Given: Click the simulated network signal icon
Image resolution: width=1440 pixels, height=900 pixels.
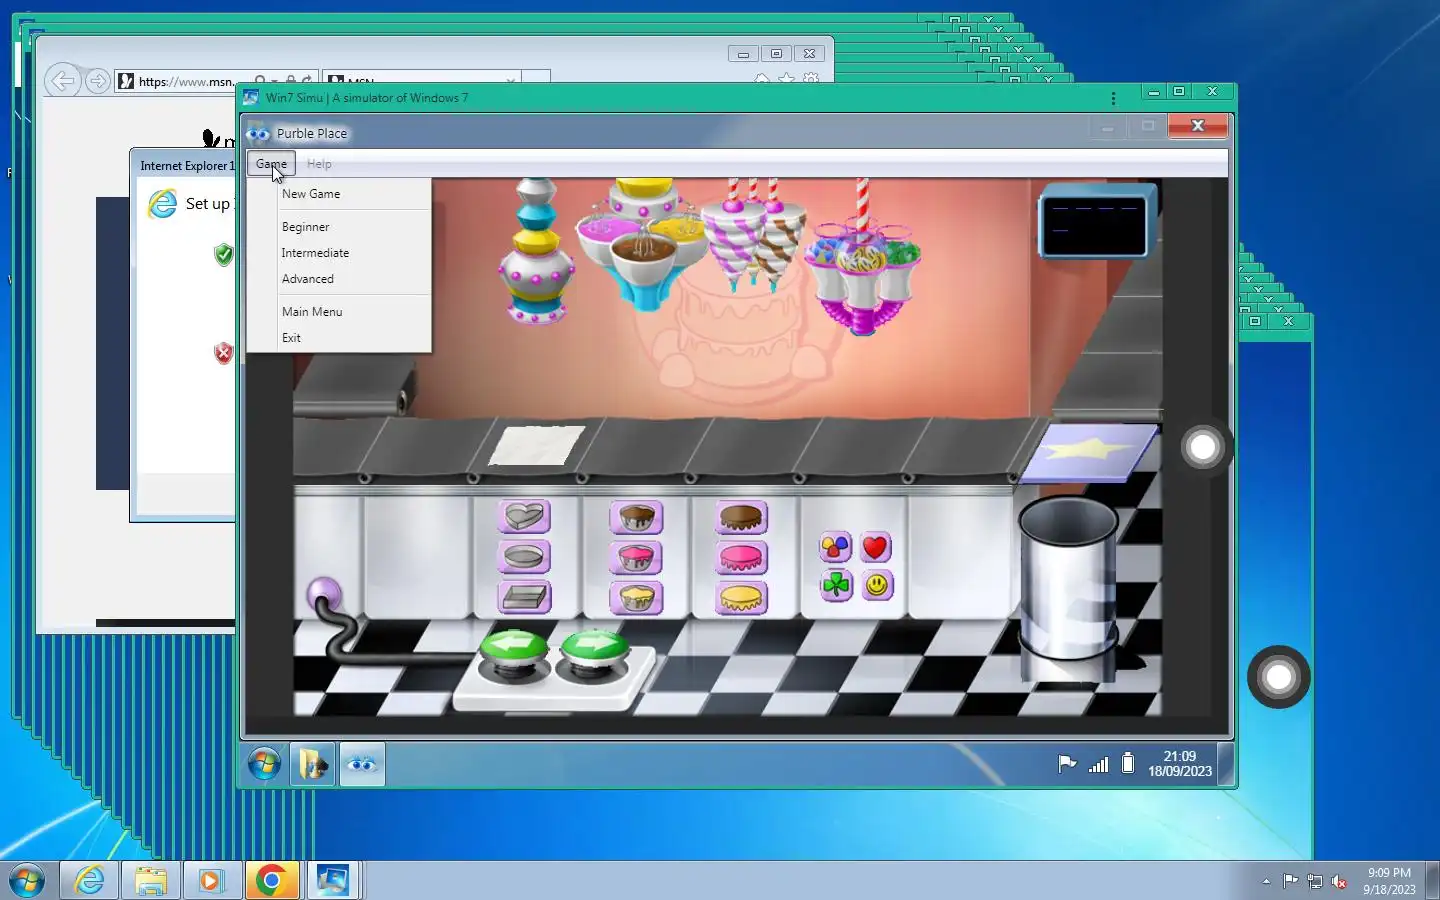Looking at the screenshot, I should [x=1098, y=765].
